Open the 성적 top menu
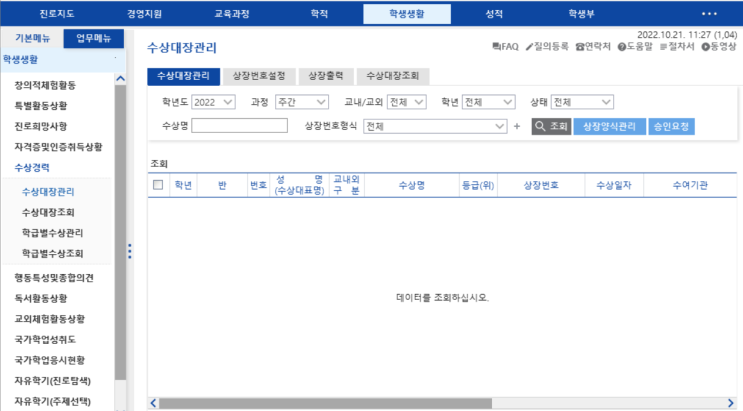Image resolution: width=743 pixels, height=411 pixels. [x=494, y=14]
